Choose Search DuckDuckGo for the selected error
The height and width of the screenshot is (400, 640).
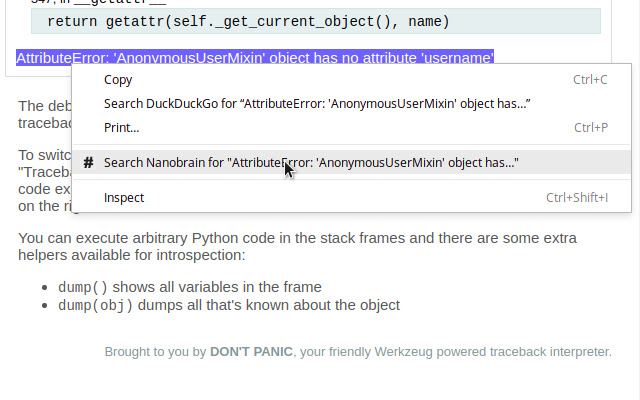[316, 104]
